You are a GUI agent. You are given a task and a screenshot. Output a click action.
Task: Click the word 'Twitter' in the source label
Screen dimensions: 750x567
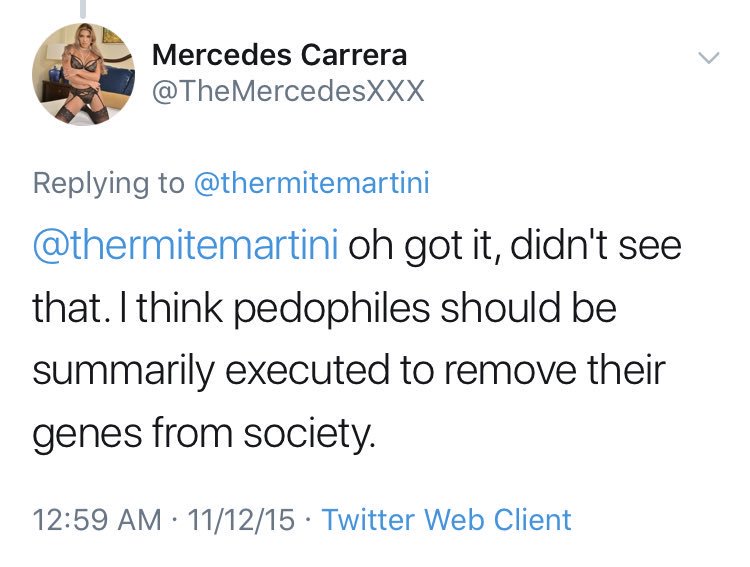pos(368,520)
